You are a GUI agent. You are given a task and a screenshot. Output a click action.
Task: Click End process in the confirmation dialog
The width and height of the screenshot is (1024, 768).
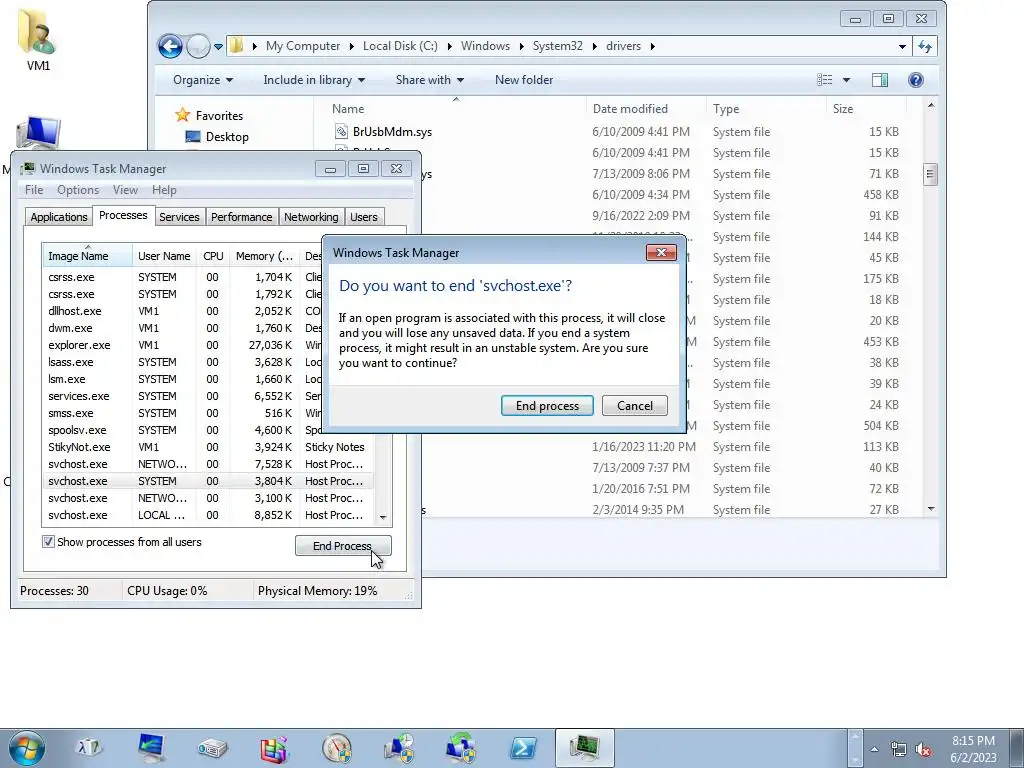tap(547, 406)
